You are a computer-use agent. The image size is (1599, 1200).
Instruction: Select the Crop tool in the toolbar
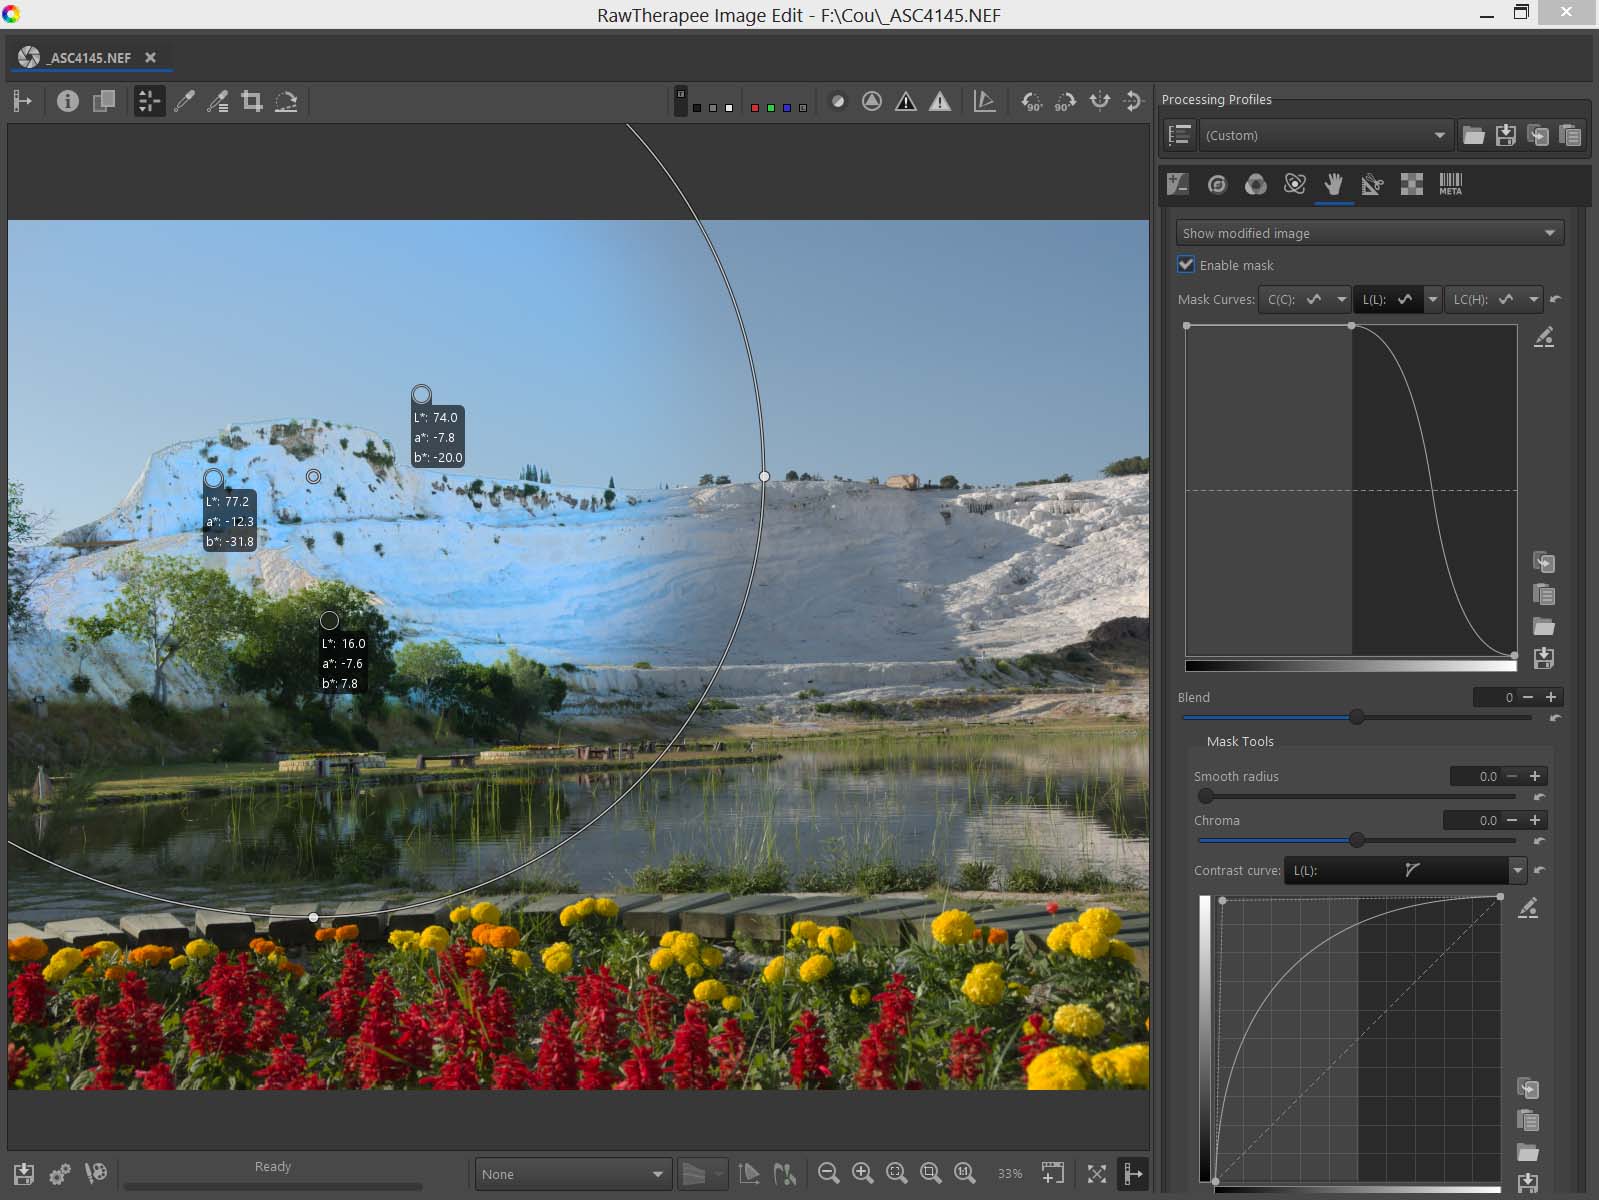tap(252, 101)
